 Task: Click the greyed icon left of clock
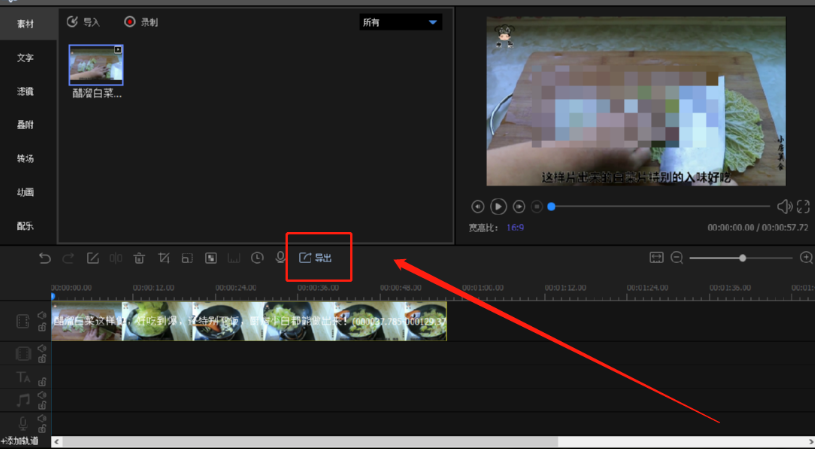pos(234,258)
